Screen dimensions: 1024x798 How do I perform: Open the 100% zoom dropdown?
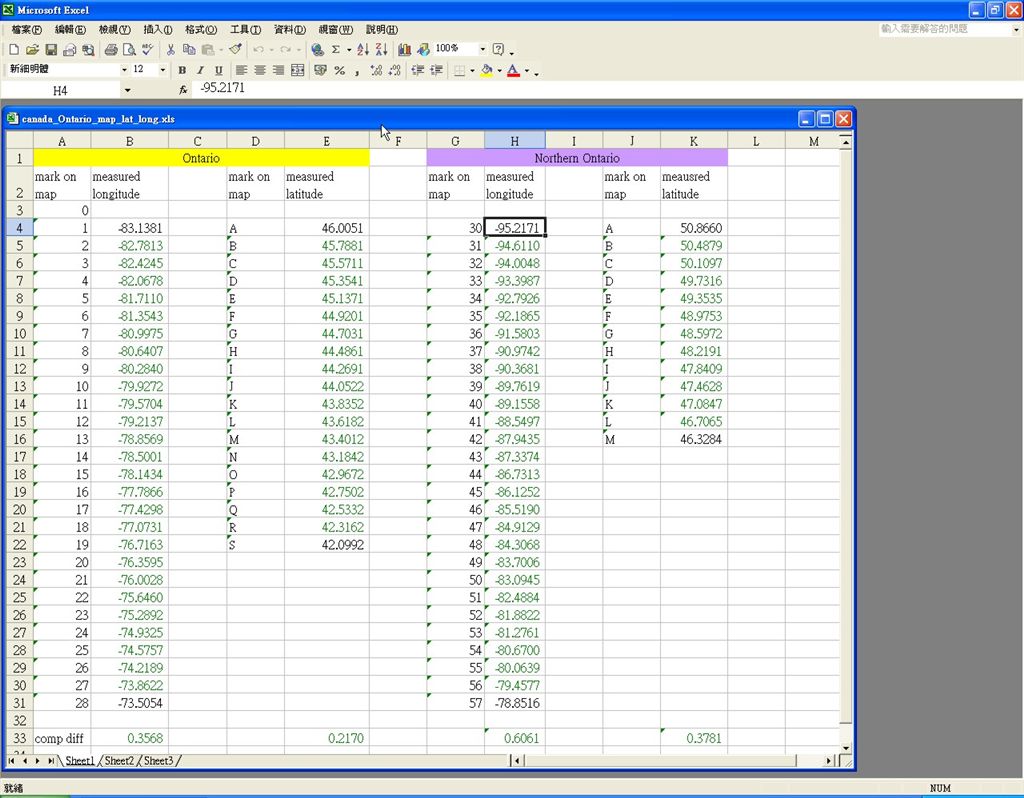pos(483,49)
